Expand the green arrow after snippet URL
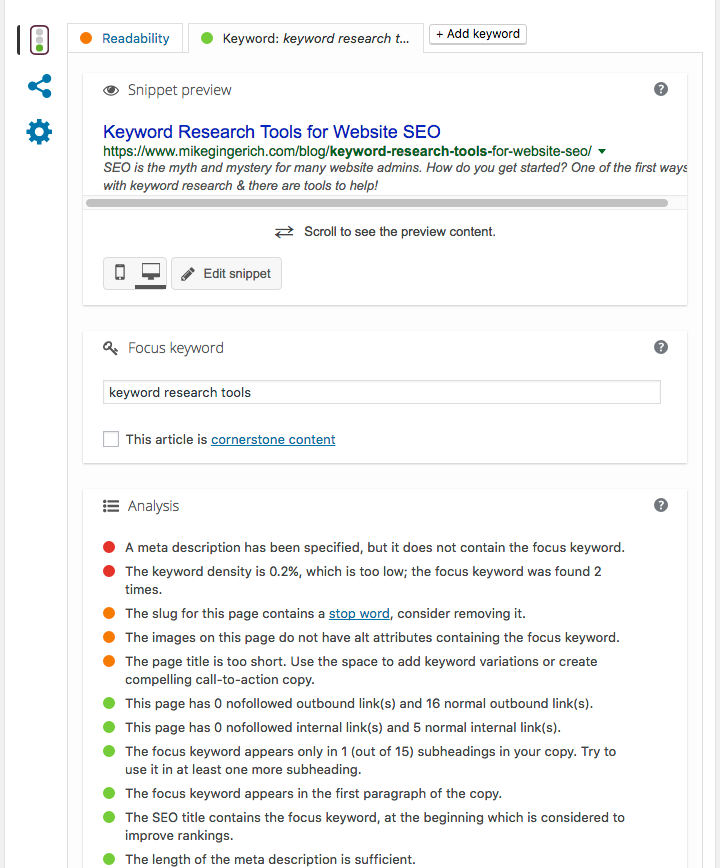Viewport: 720px width, 868px height. coord(602,151)
